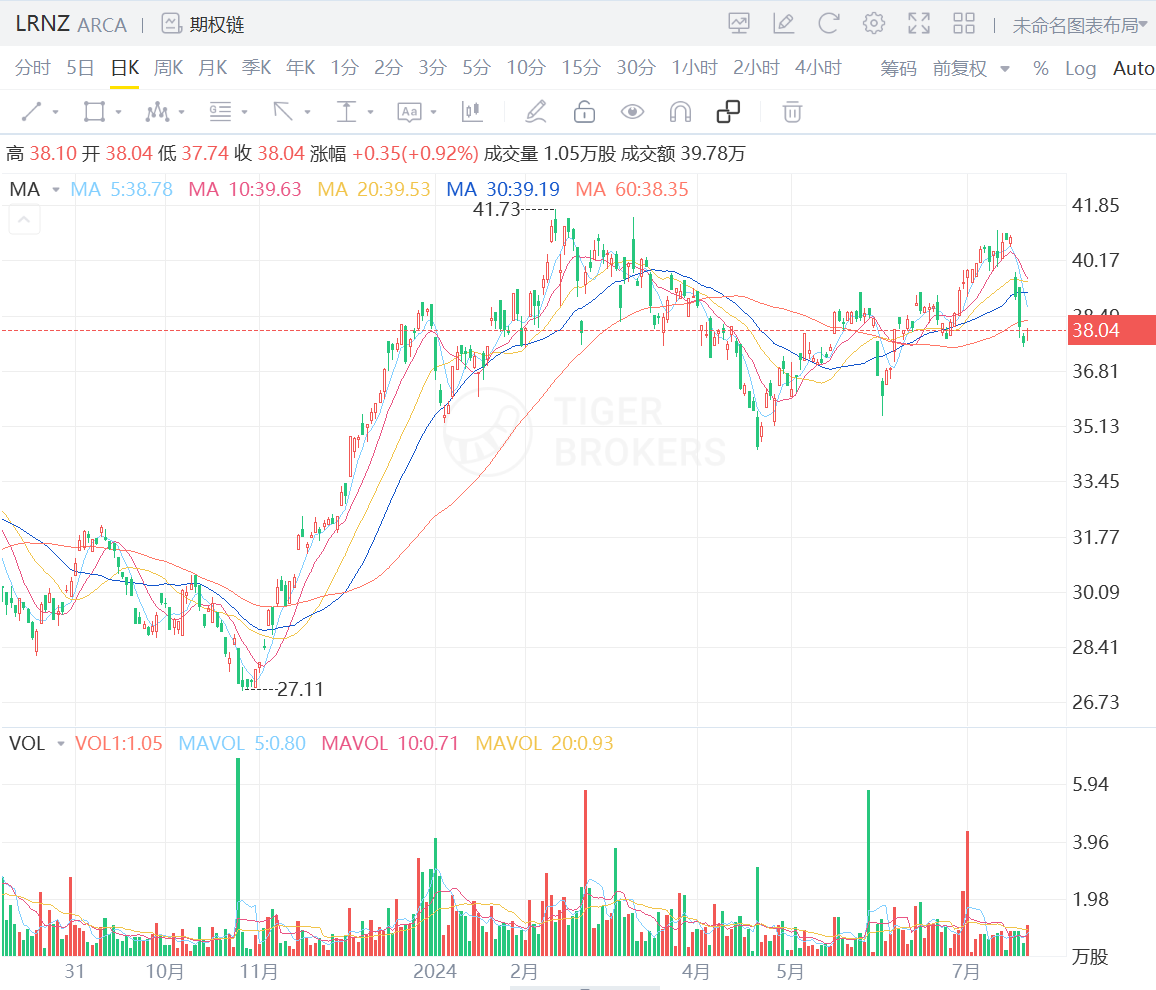This screenshot has height=990, width=1156.
Task: Expand Fibonacci tool options arrow
Action: [x=244, y=113]
